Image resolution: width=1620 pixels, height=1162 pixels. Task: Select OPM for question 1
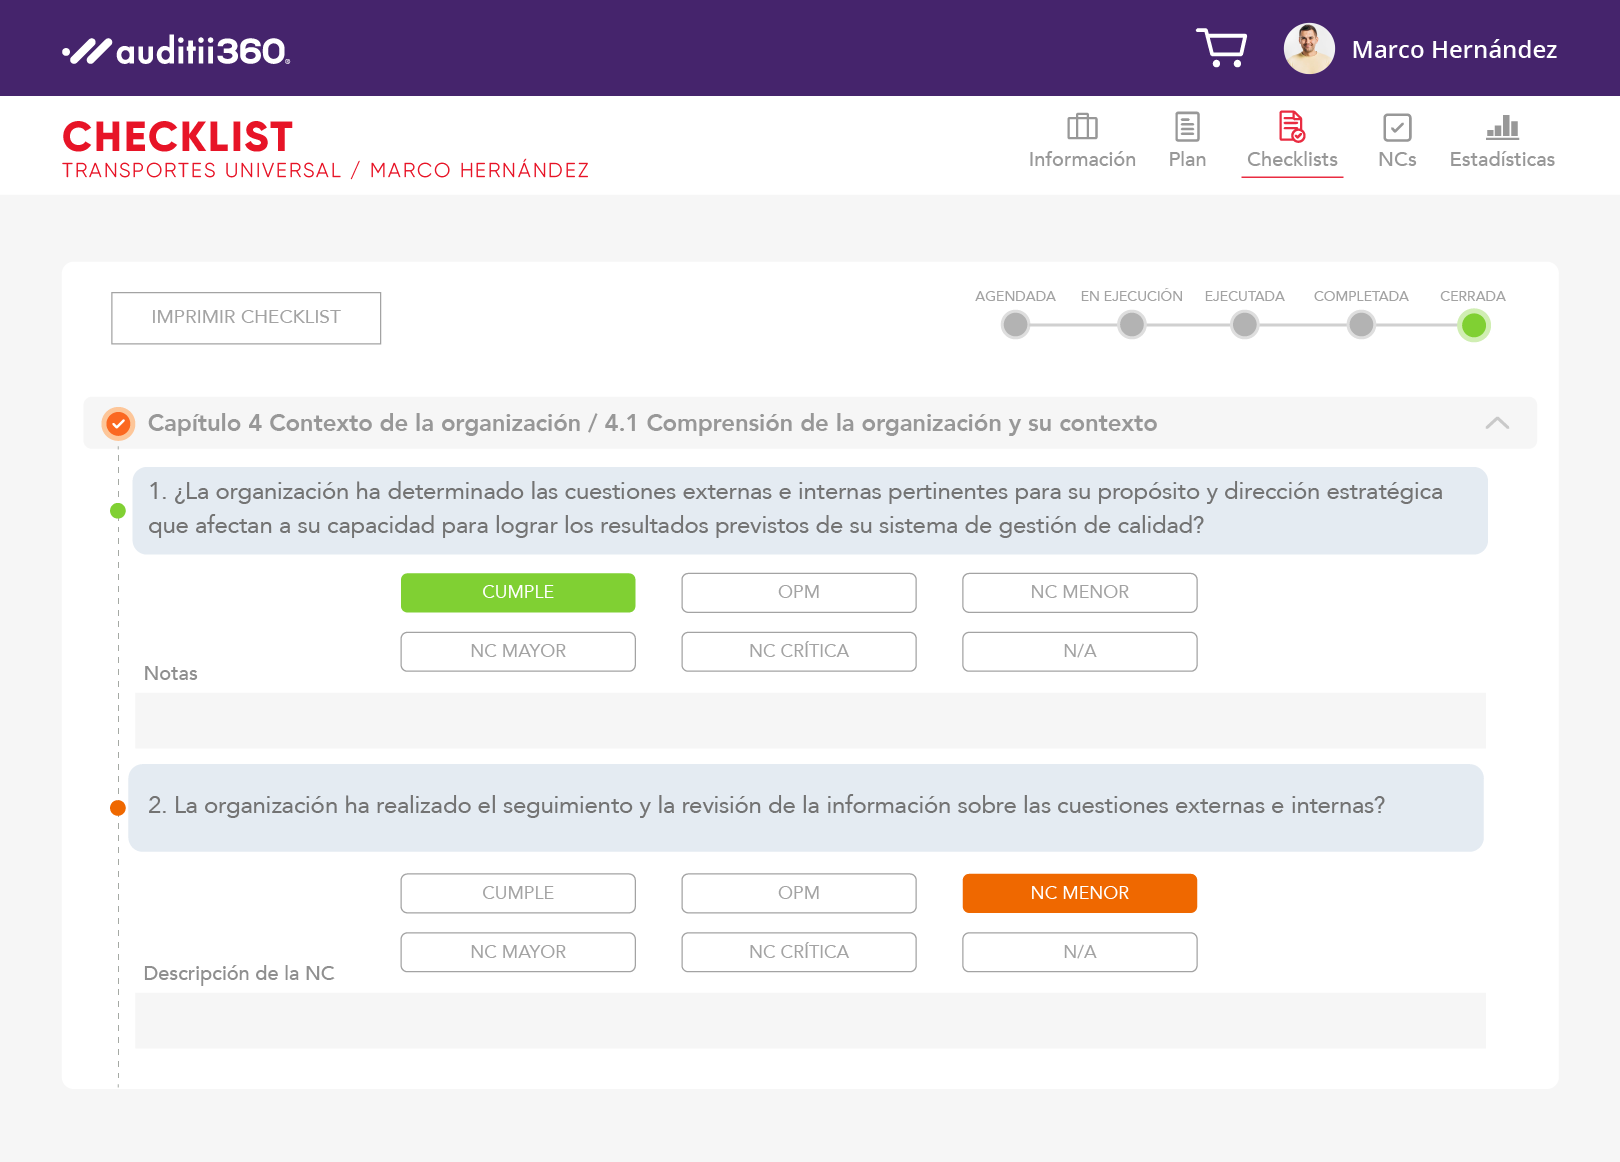coord(798,592)
